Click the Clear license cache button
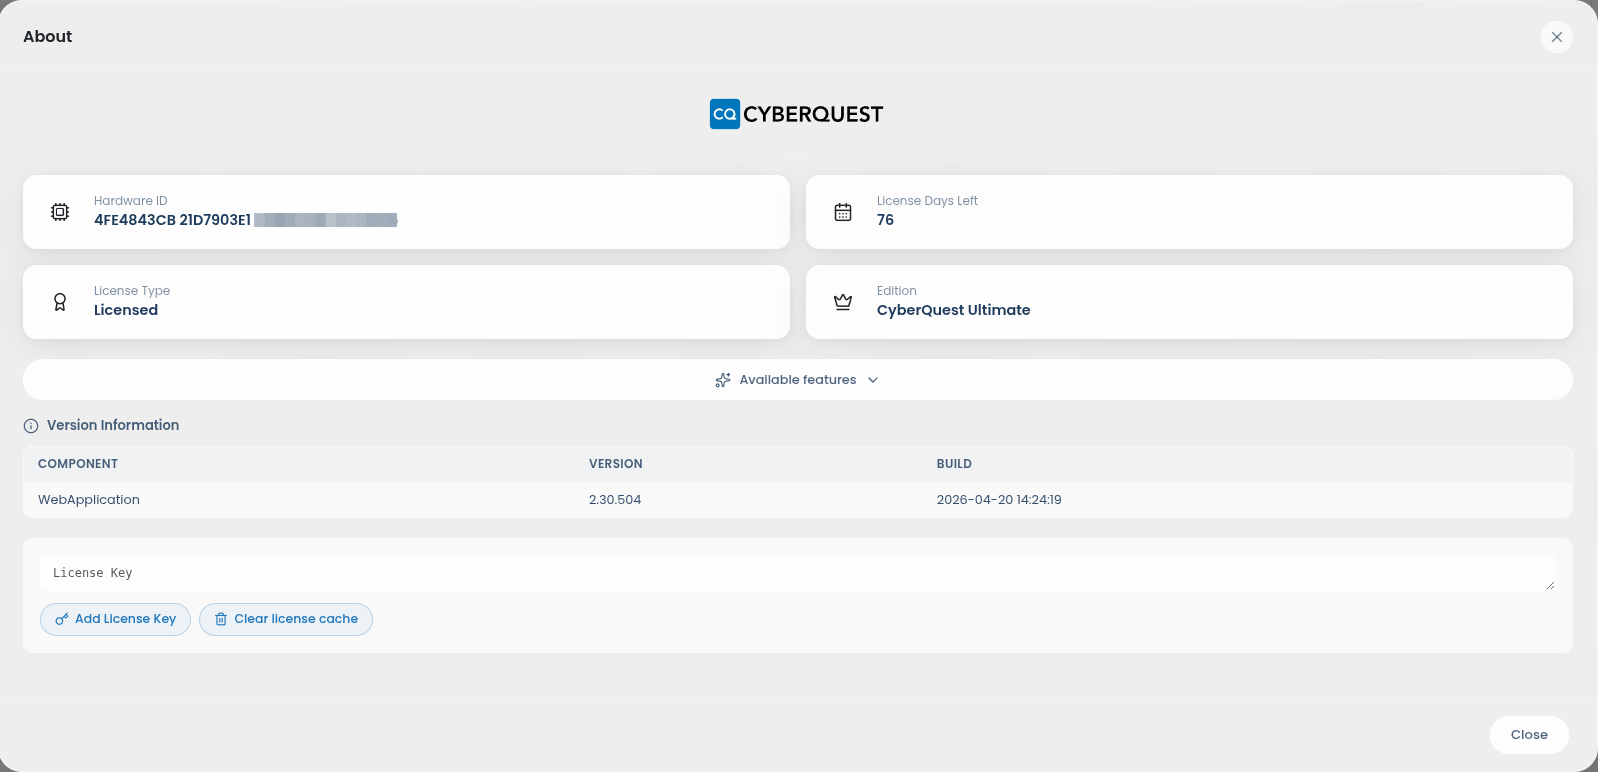Viewport: 1598px width, 772px height. coord(286,619)
